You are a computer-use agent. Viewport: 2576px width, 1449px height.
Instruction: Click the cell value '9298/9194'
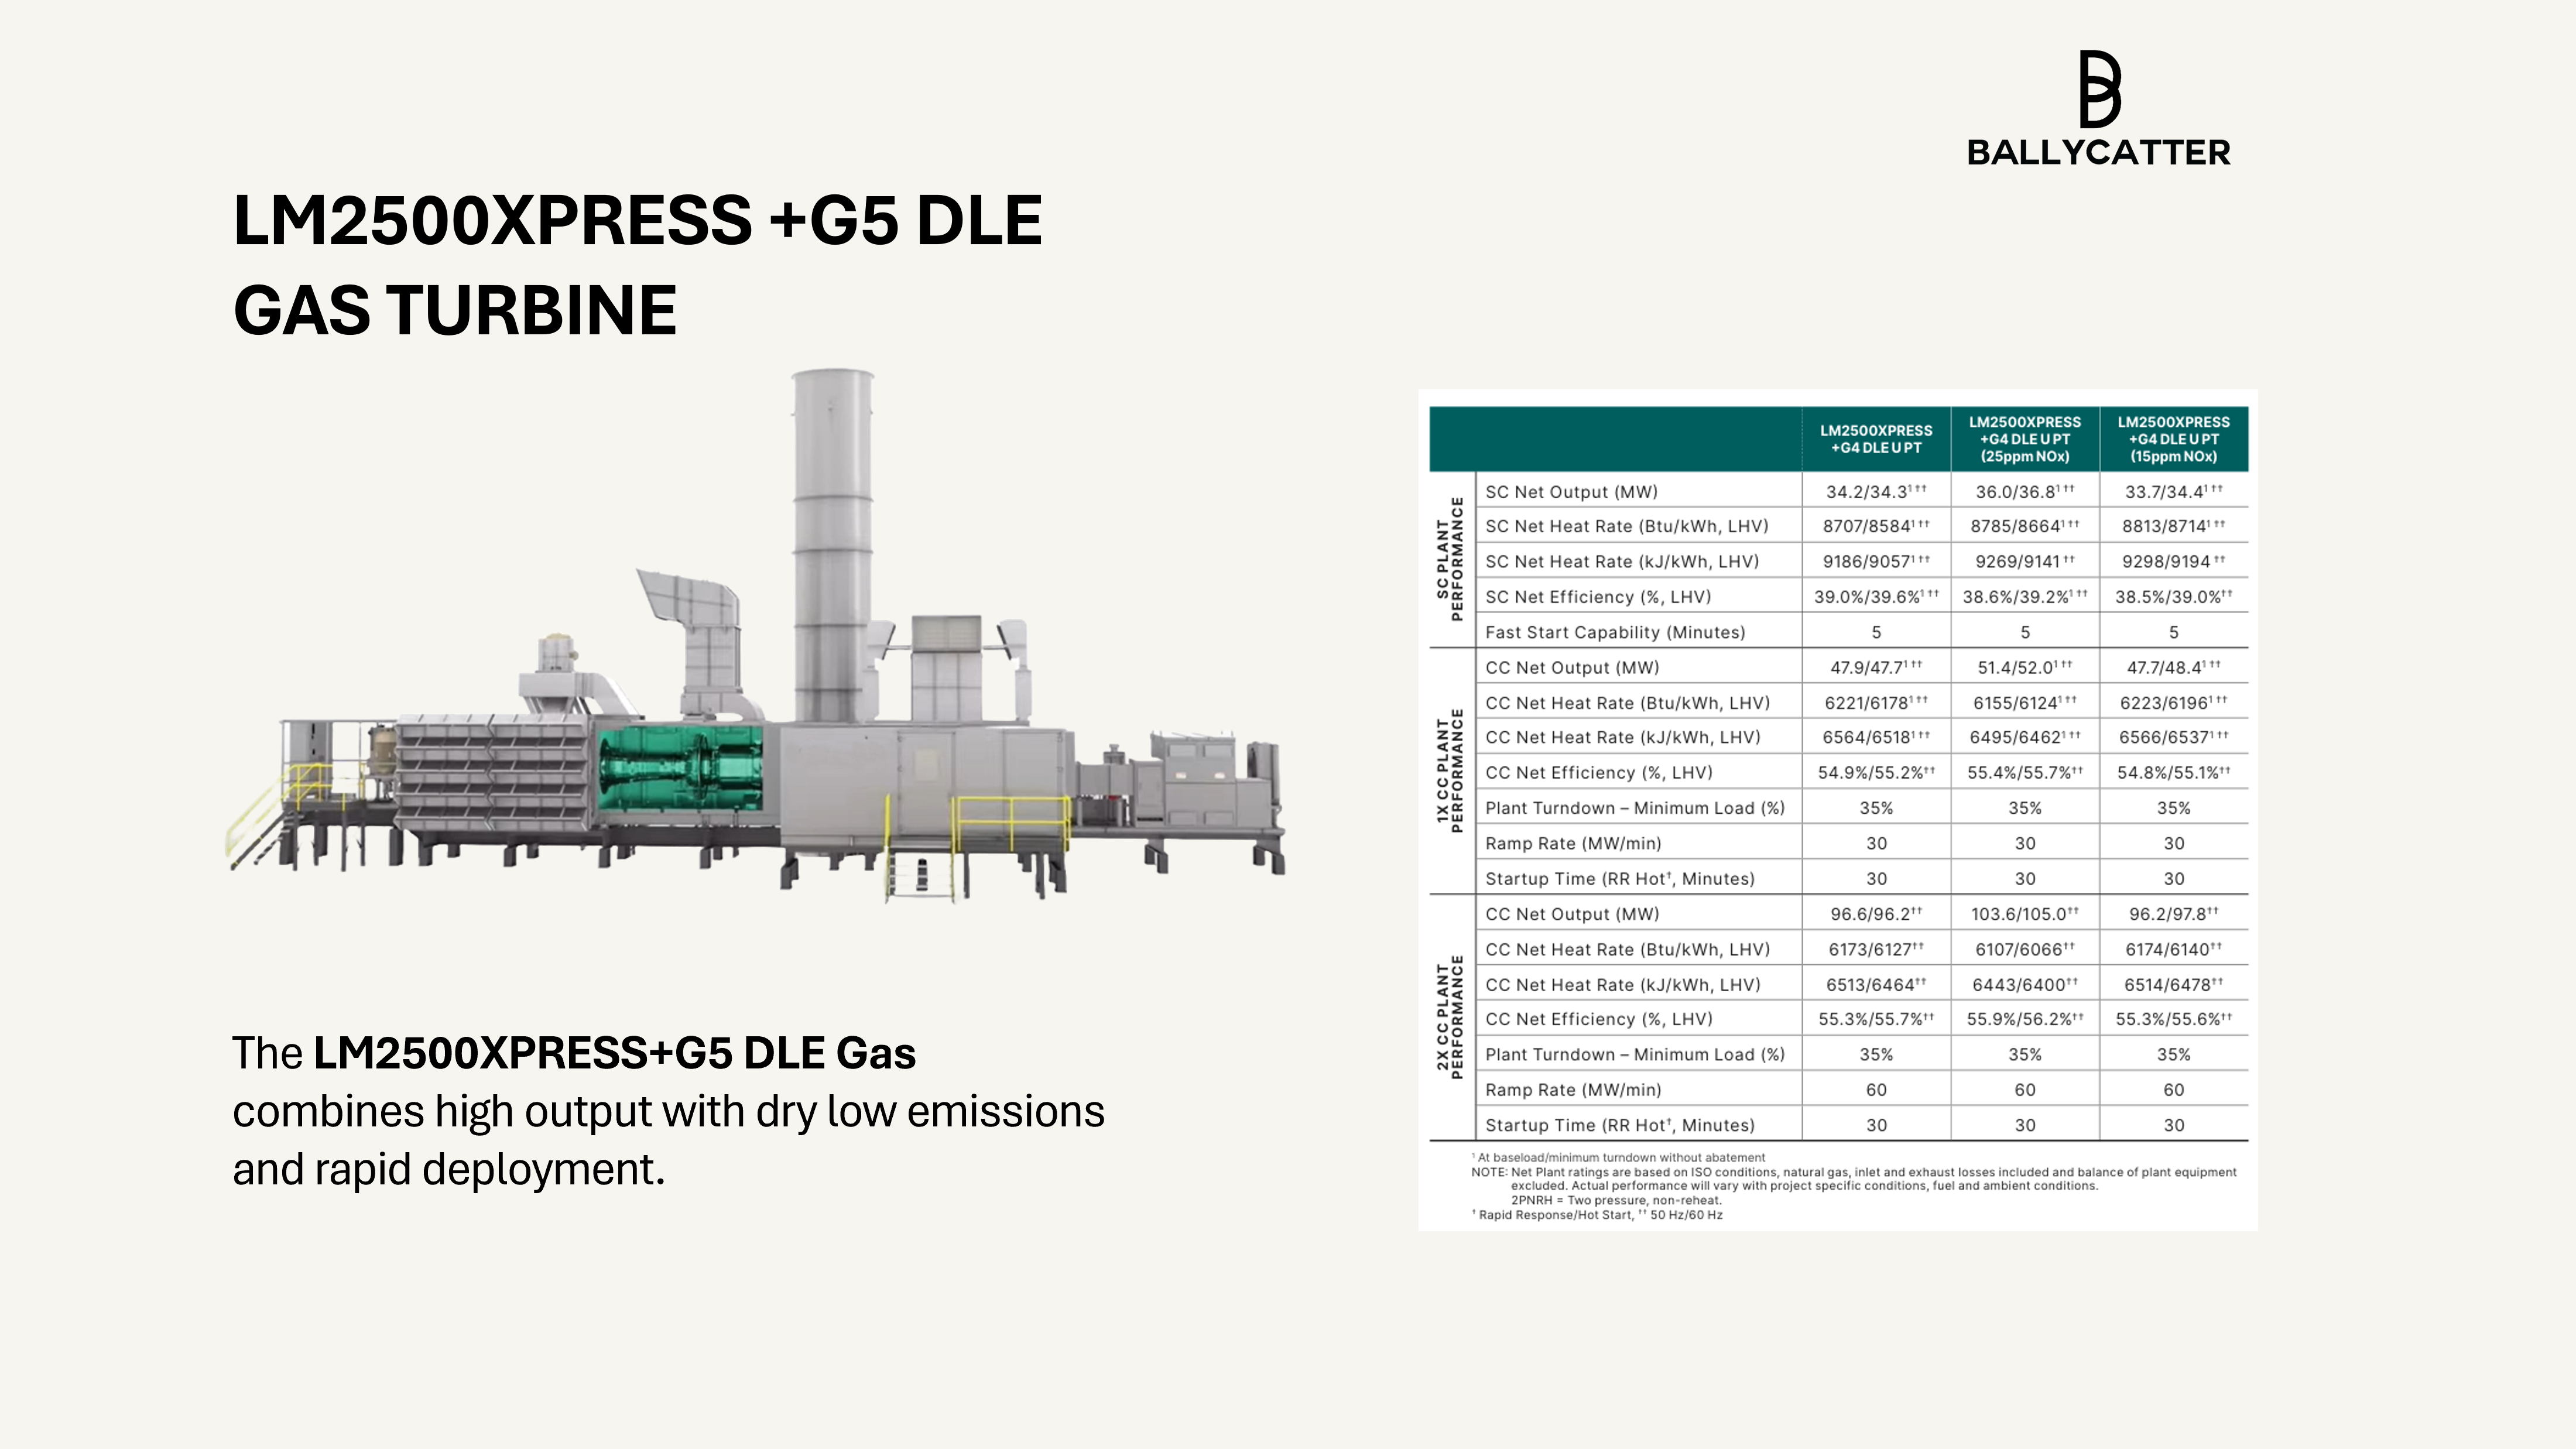point(2174,561)
